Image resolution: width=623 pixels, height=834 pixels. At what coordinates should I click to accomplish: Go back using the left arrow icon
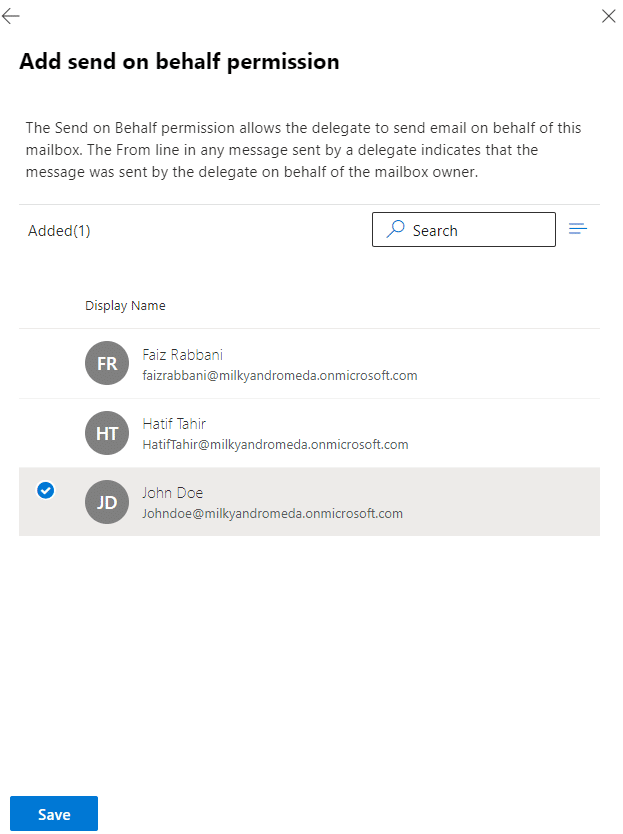(11, 16)
